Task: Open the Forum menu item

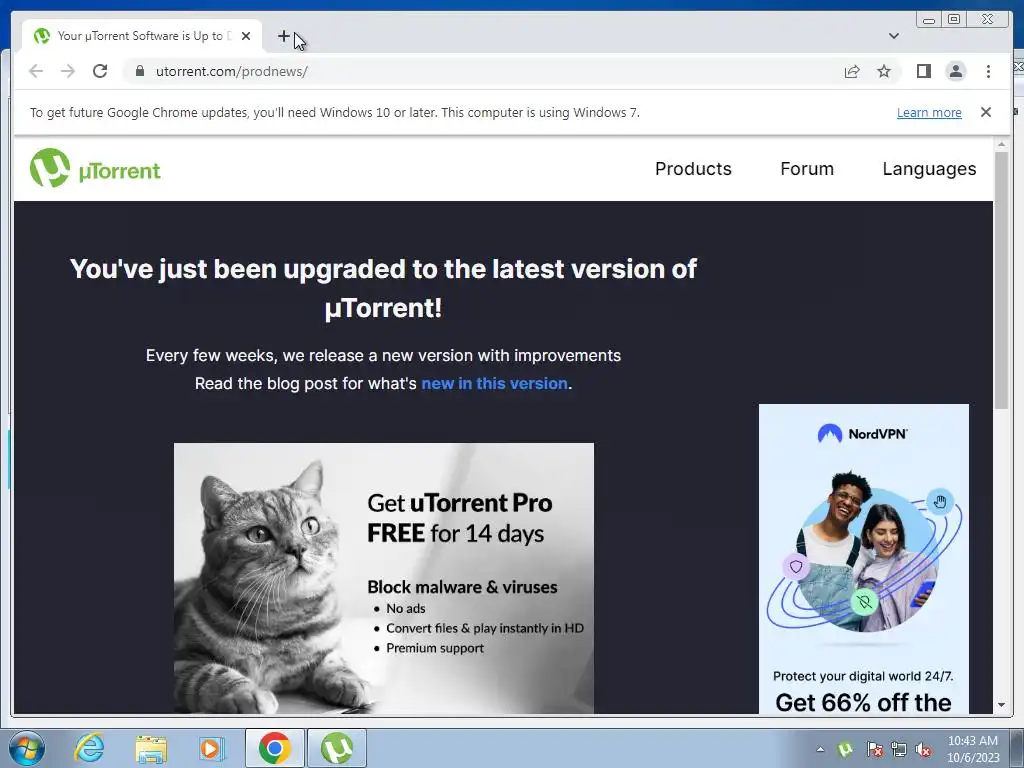Action: pyautogui.click(x=807, y=168)
